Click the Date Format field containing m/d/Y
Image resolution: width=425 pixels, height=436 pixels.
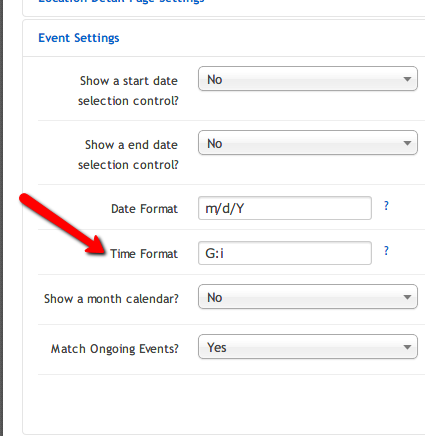(x=285, y=208)
